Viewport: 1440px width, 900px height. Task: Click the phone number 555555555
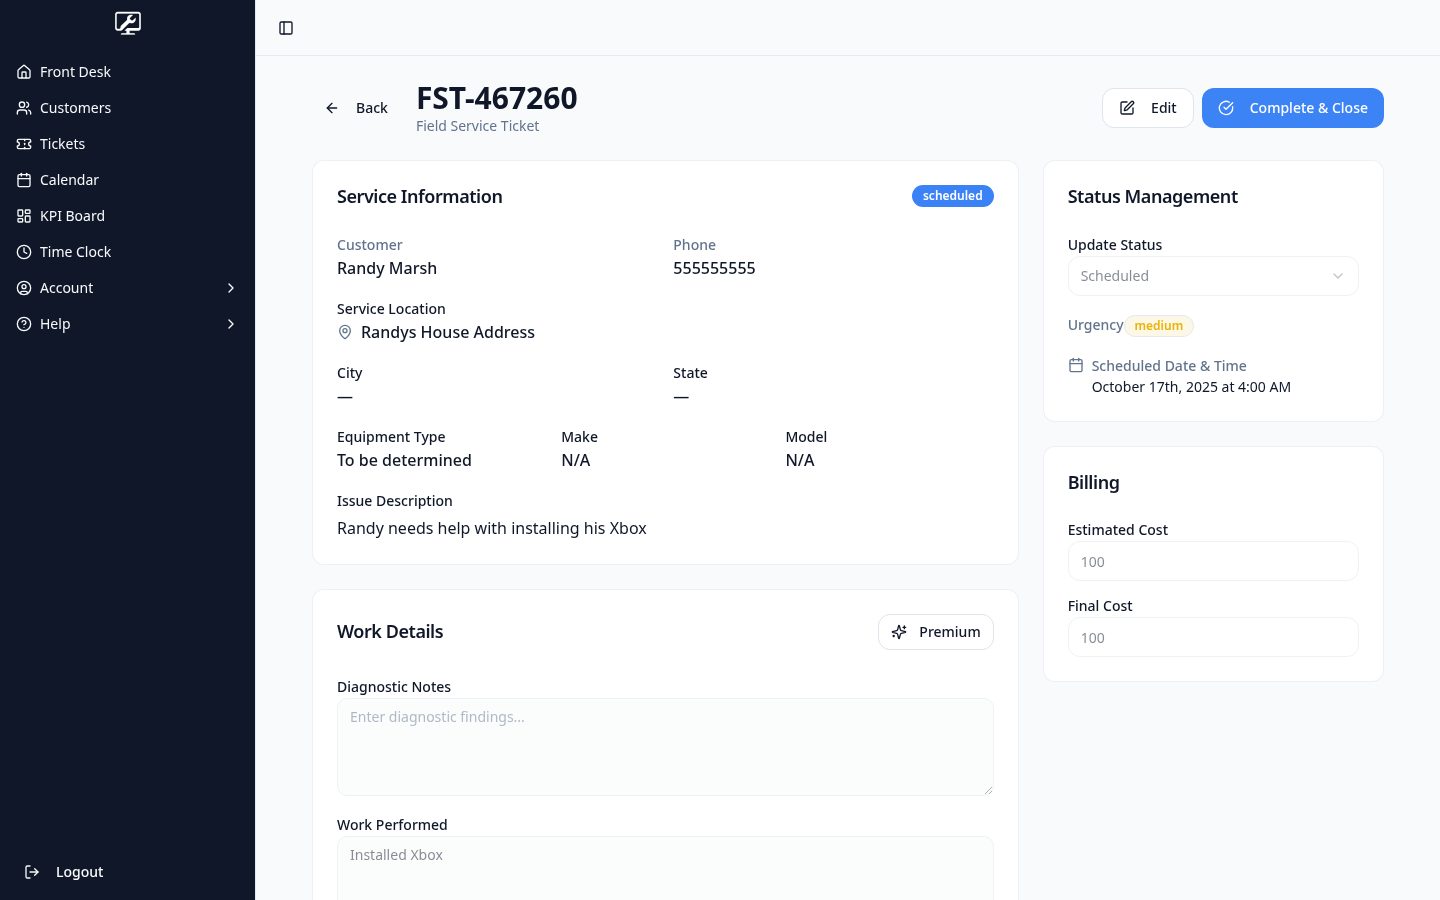[714, 268]
